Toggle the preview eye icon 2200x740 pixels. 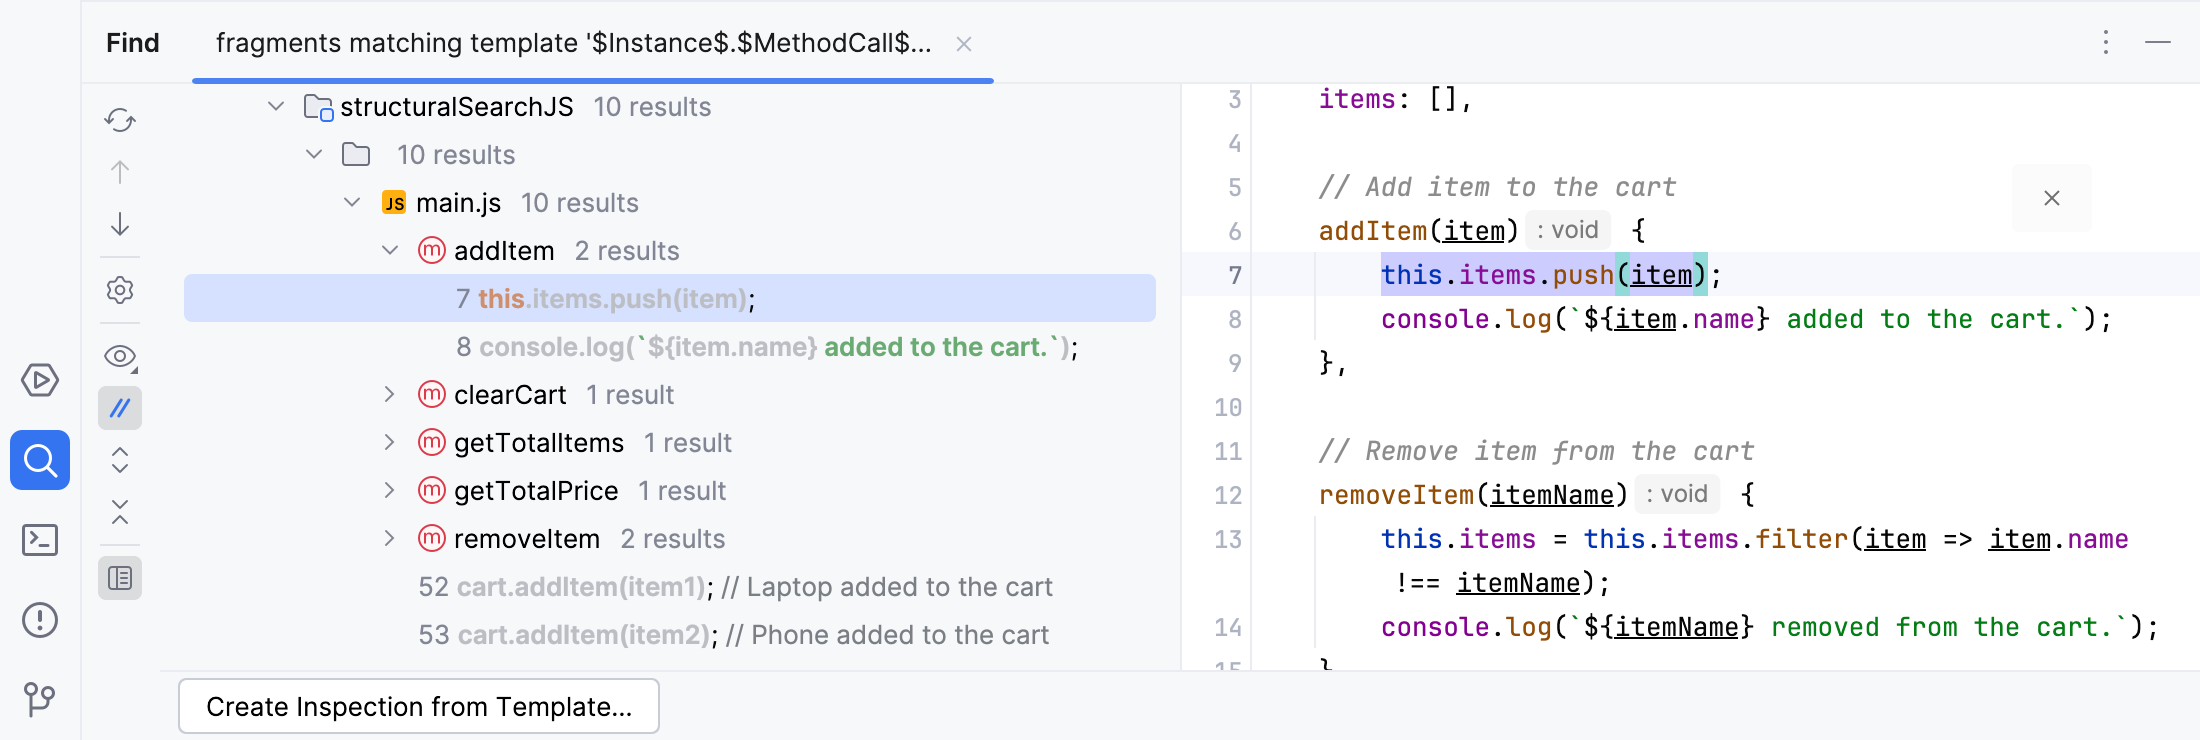coord(120,356)
